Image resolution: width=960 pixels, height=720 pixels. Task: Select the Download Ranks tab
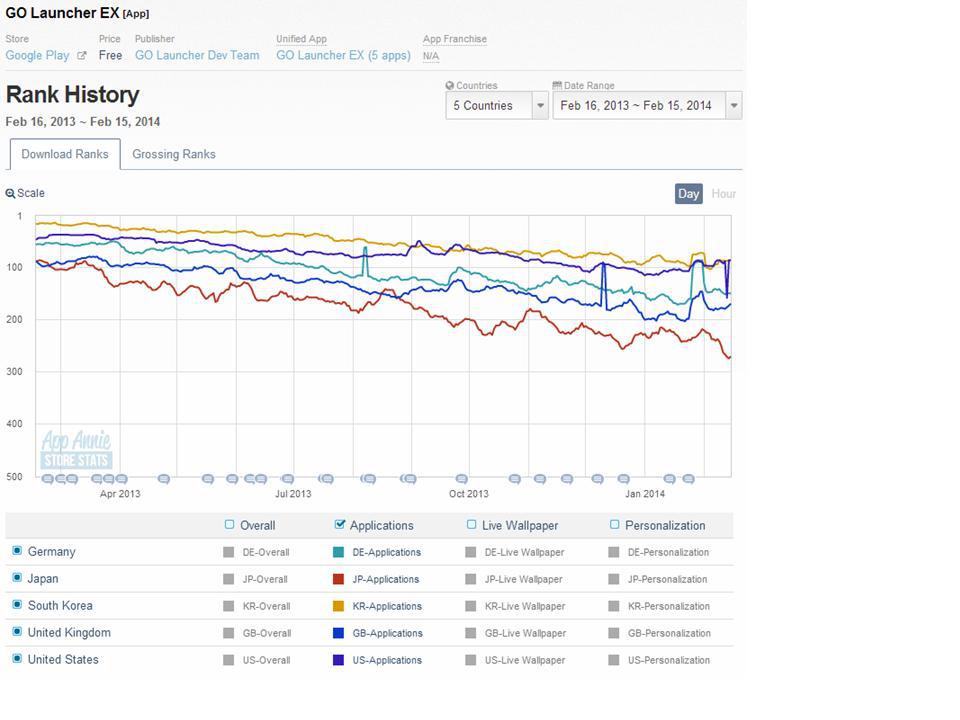pos(65,154)
